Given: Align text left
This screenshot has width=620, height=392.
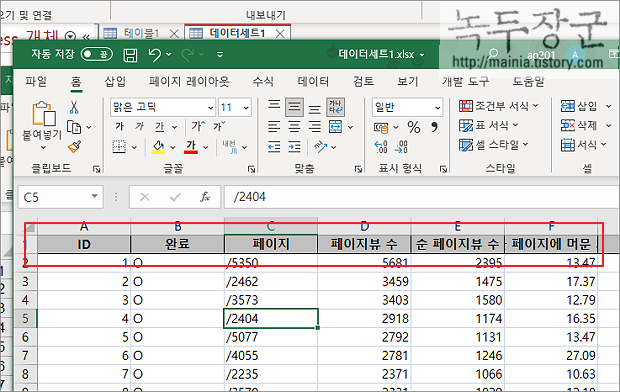Looking at the screenshot, I should (274, 127).
